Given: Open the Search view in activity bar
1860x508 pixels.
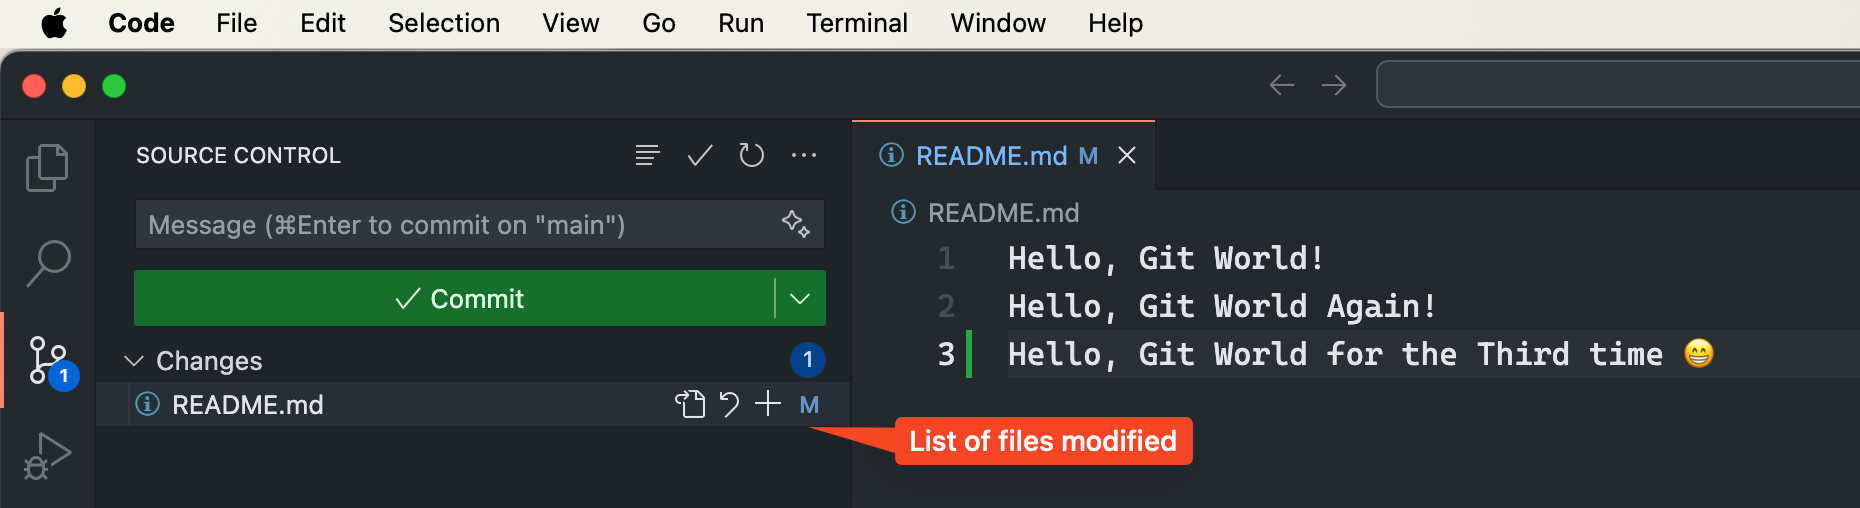Looking at the screenshot, I should 47,263.
